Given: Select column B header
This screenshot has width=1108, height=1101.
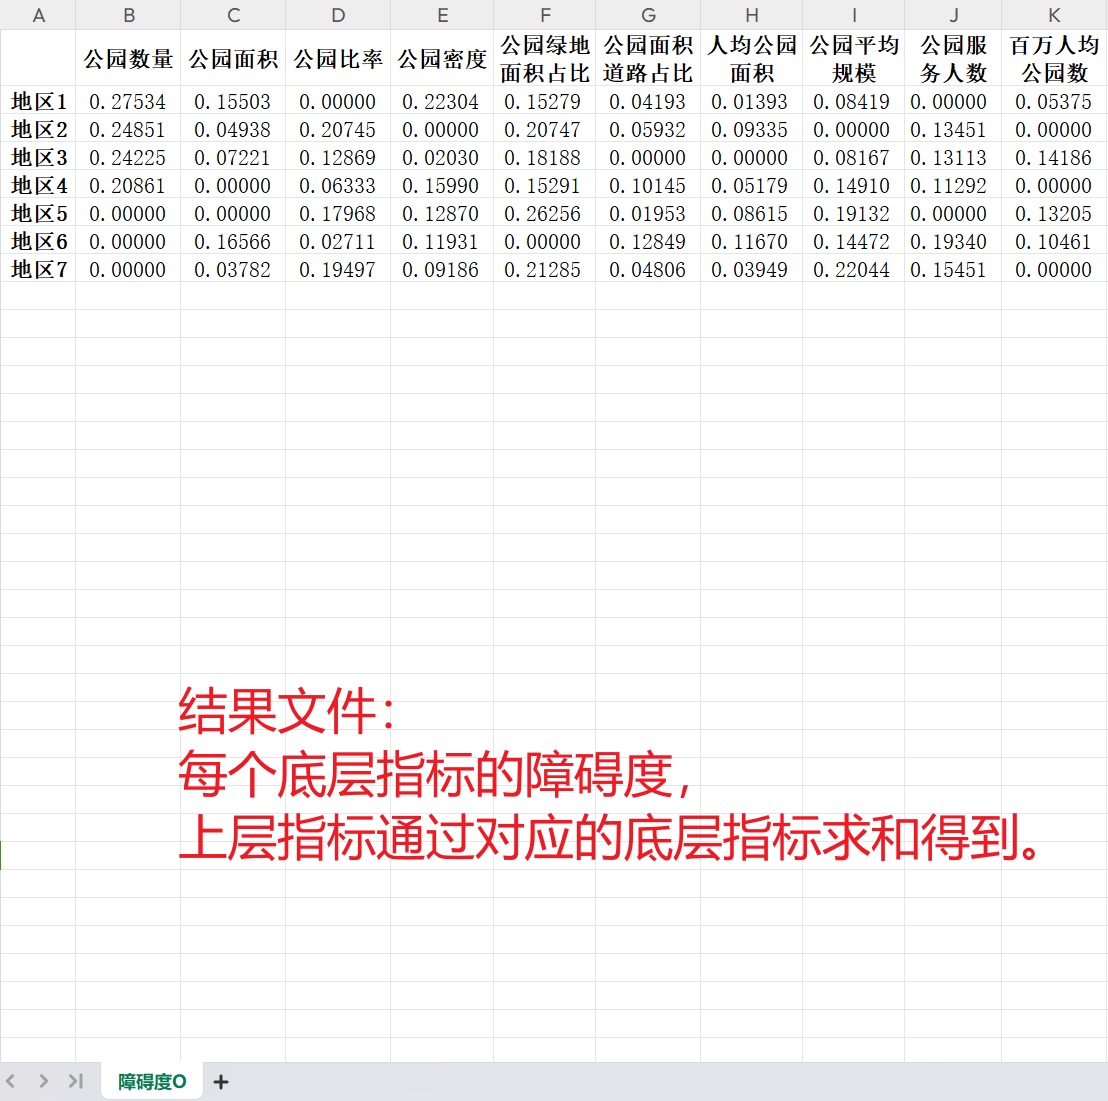Looking at the screenshot, I should pyautogui.click(x=129, y=15).
